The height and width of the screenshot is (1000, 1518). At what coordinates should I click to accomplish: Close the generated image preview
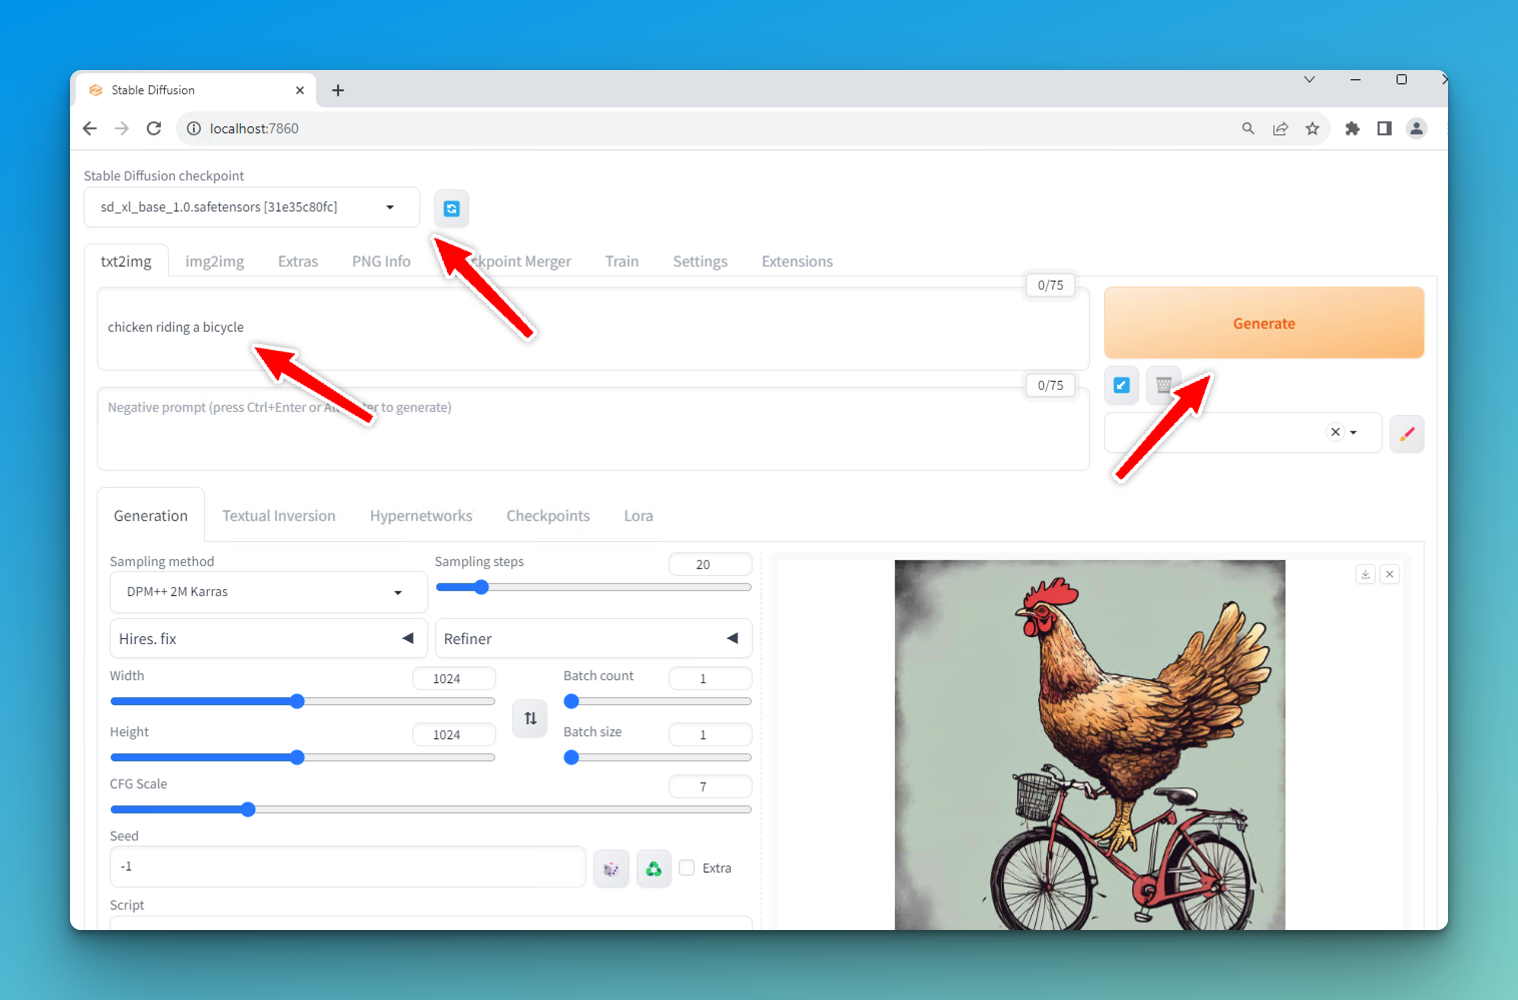[1389, 574]
